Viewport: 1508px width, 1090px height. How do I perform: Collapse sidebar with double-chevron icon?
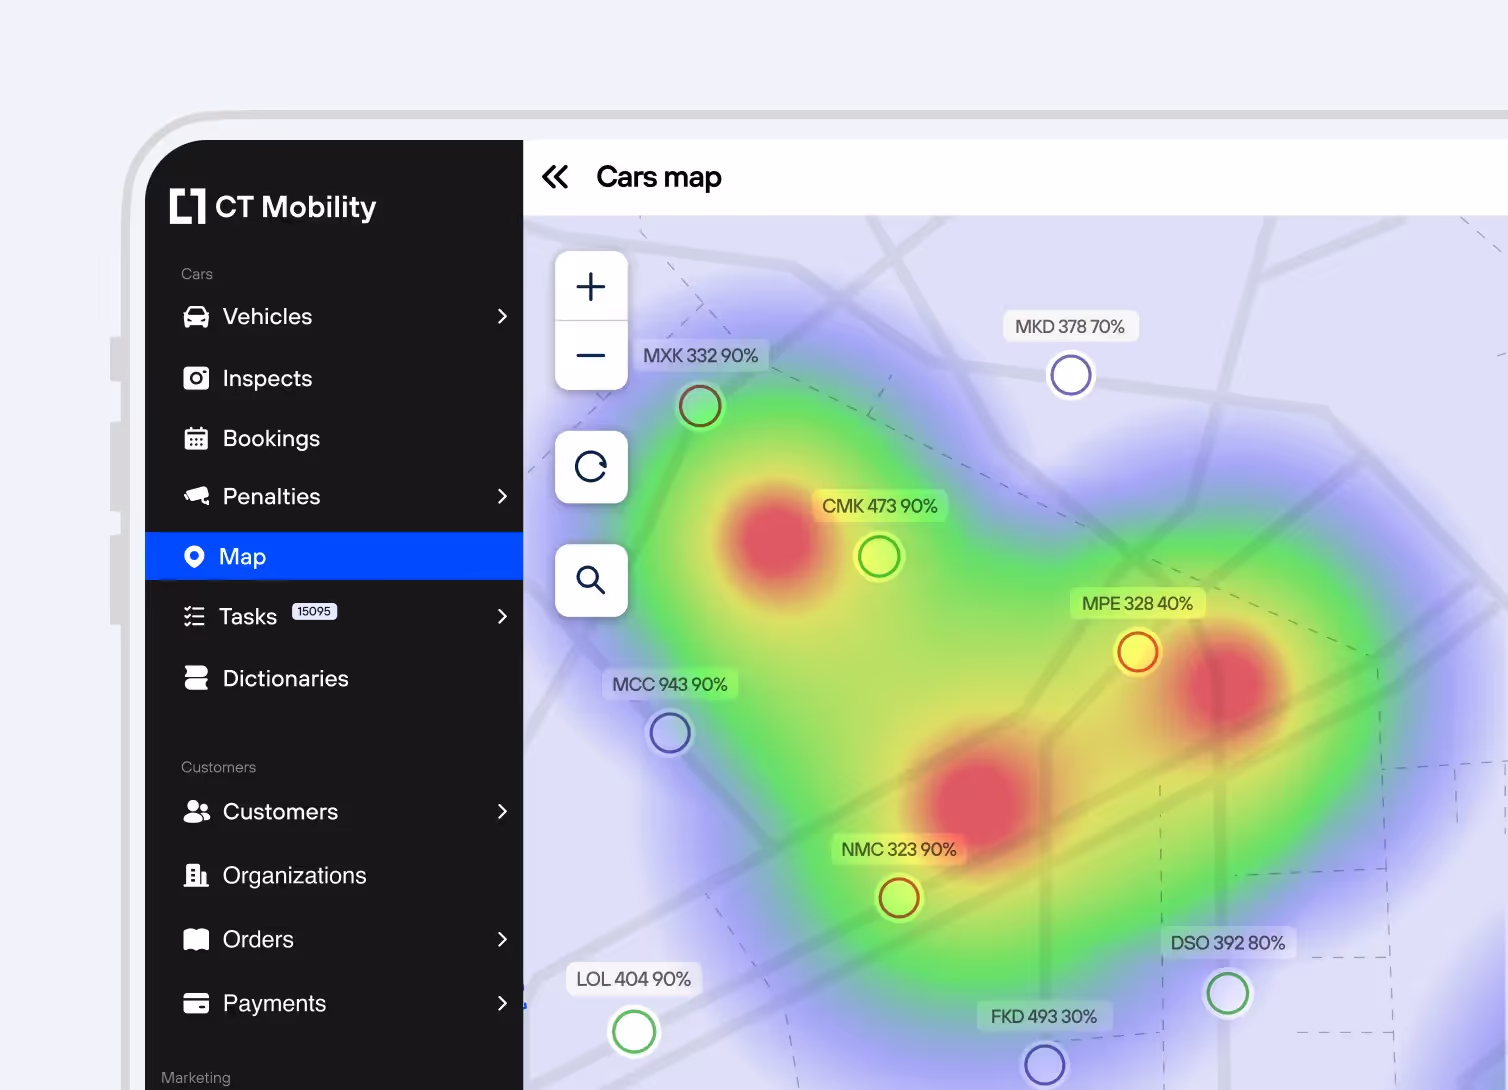[x=555, y=177]
